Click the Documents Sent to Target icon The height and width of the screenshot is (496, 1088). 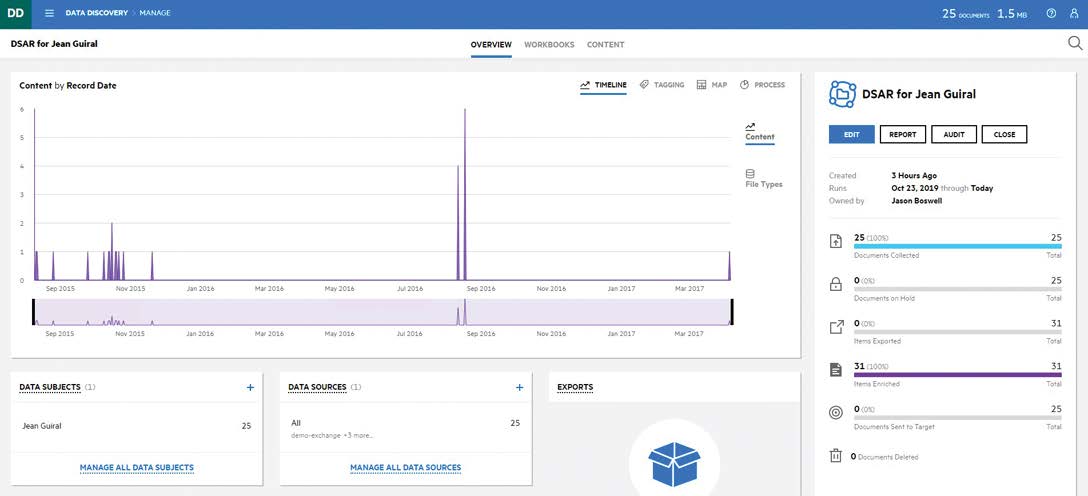coord(836,413)
